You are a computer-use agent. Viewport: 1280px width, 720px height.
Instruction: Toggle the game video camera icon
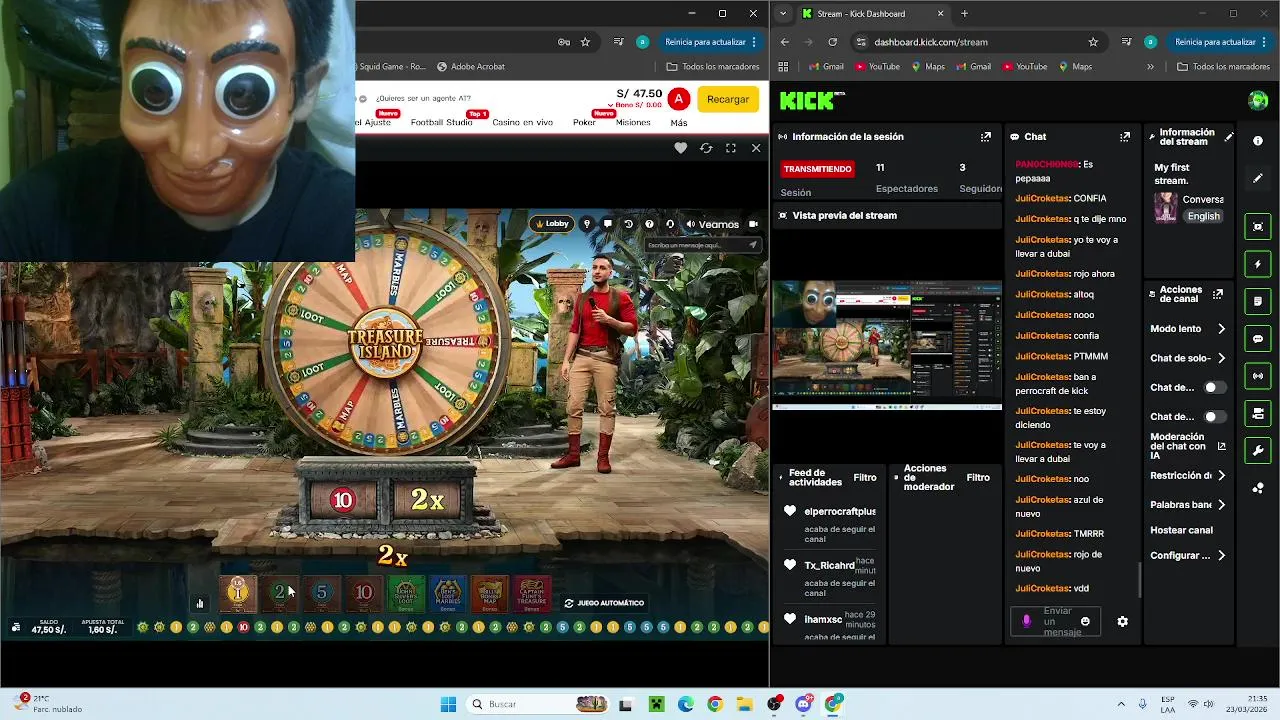tap(754, 224)
